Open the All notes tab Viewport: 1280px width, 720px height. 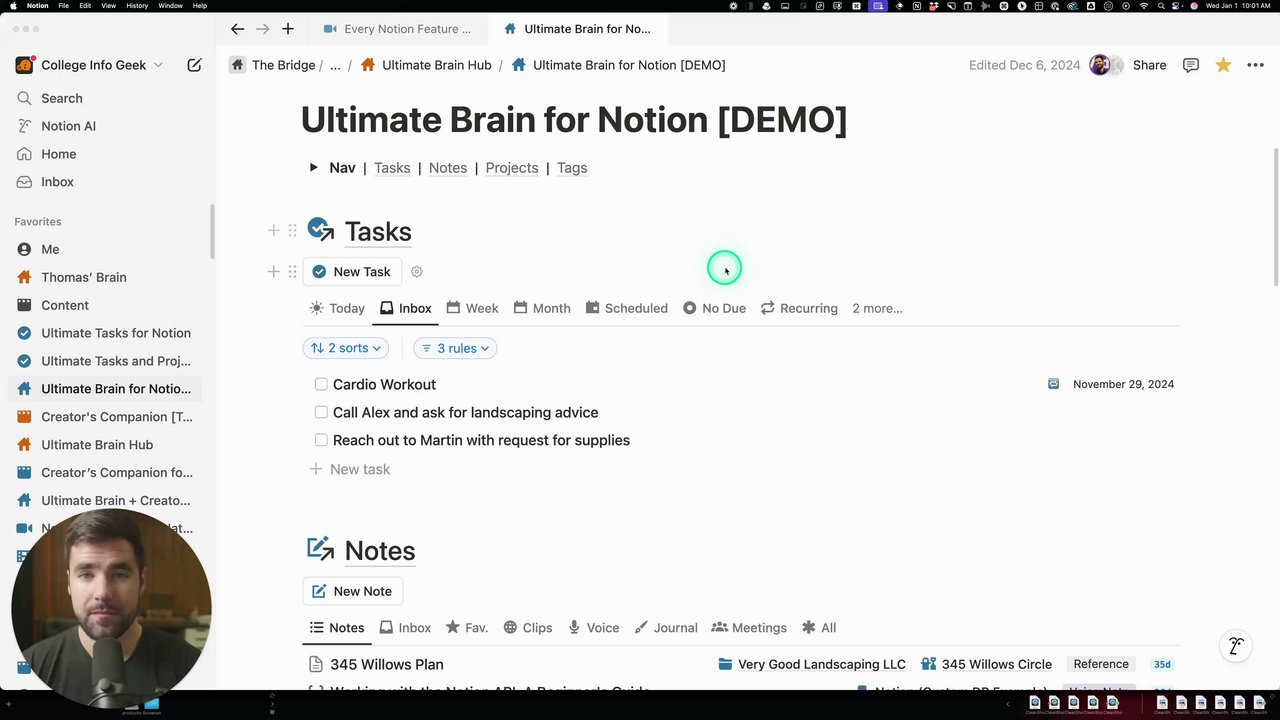click(x=819, y=628)
